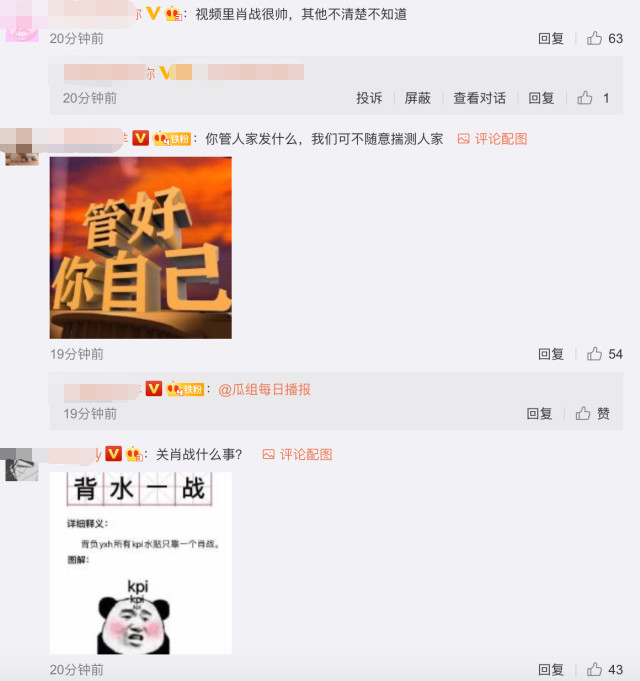Click the image icon beside 关肖战什么事
This screenshot has width=640, height=681.
click(269, 455)
